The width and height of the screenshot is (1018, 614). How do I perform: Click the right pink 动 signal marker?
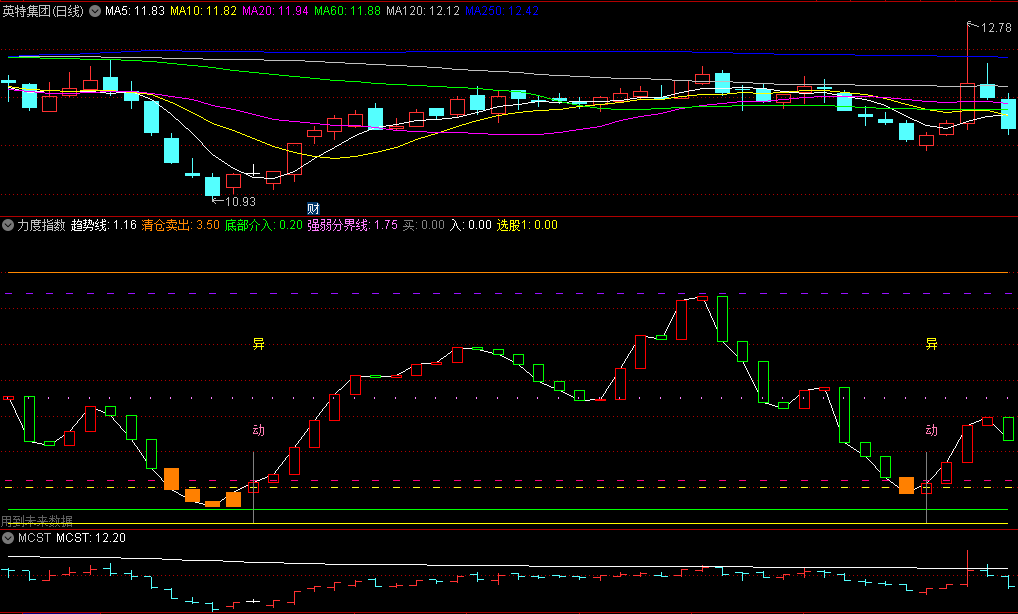(x=932, y=430)
